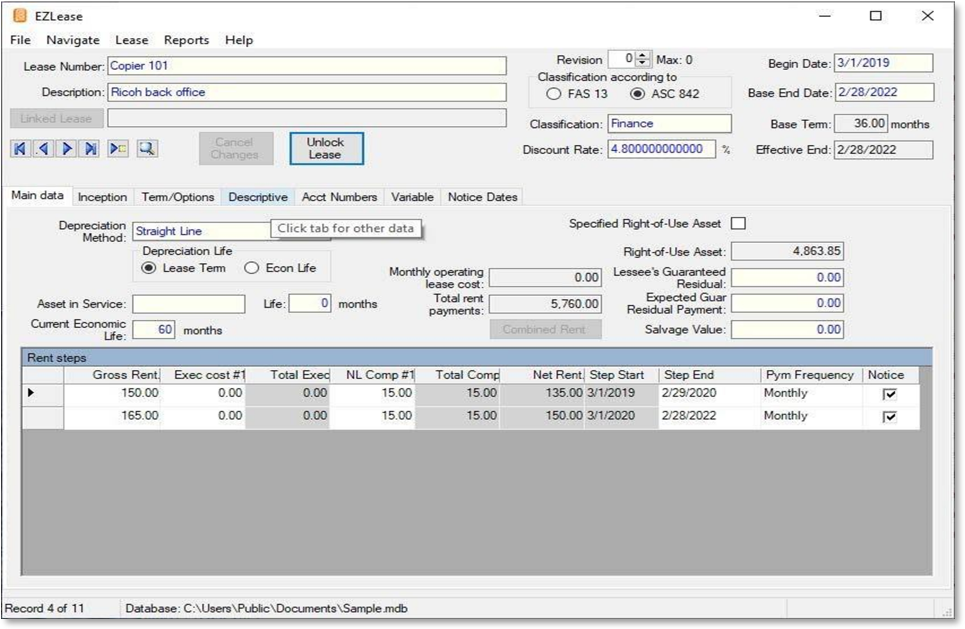Click the Base Term 36.00 field
Screen dimensions: 965x629
click(x=860, y=124)
